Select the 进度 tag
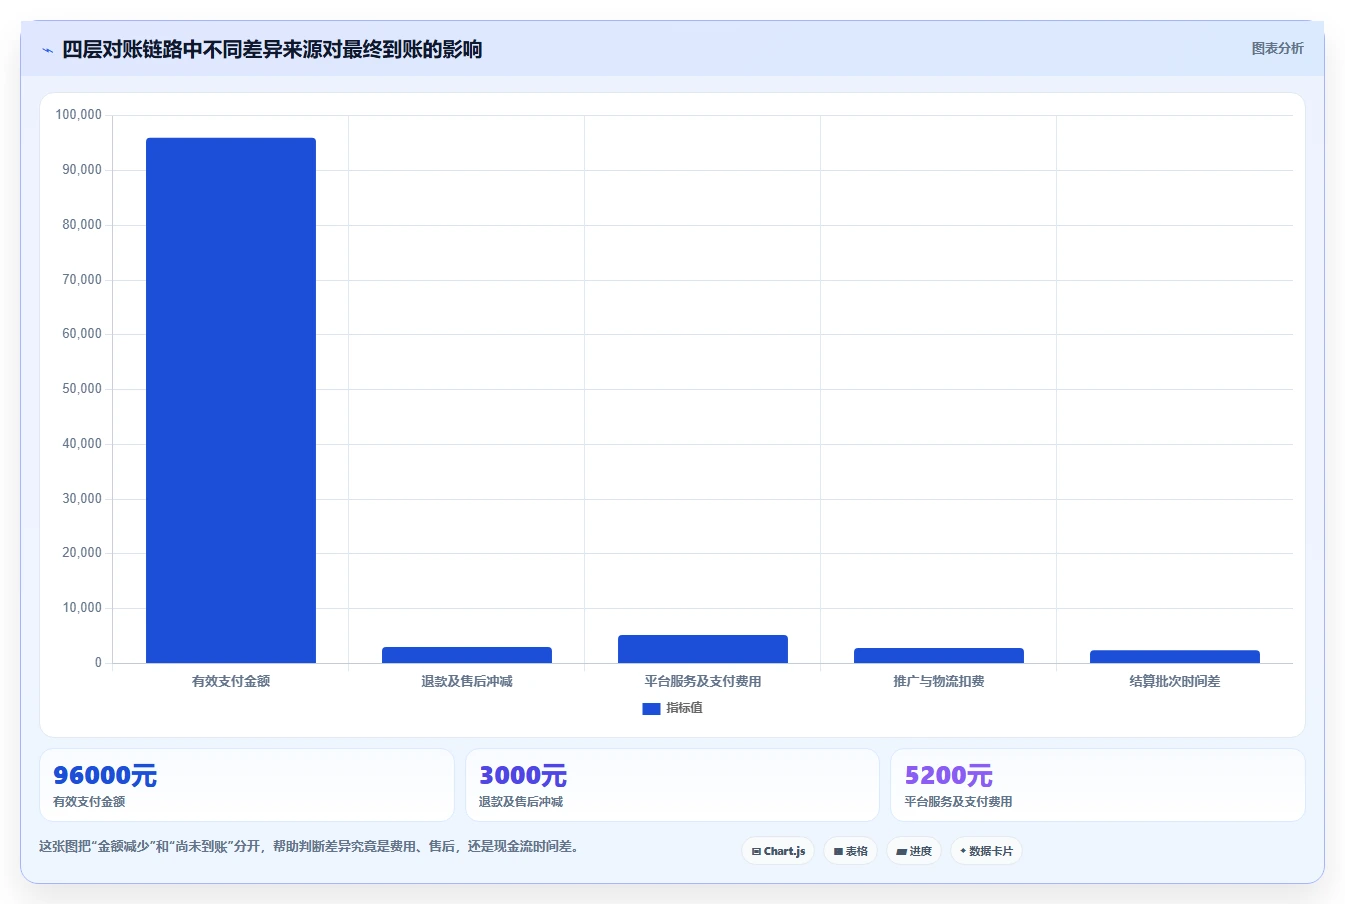The height and width of the screenshot is (904, 1345). pos(914,851)
